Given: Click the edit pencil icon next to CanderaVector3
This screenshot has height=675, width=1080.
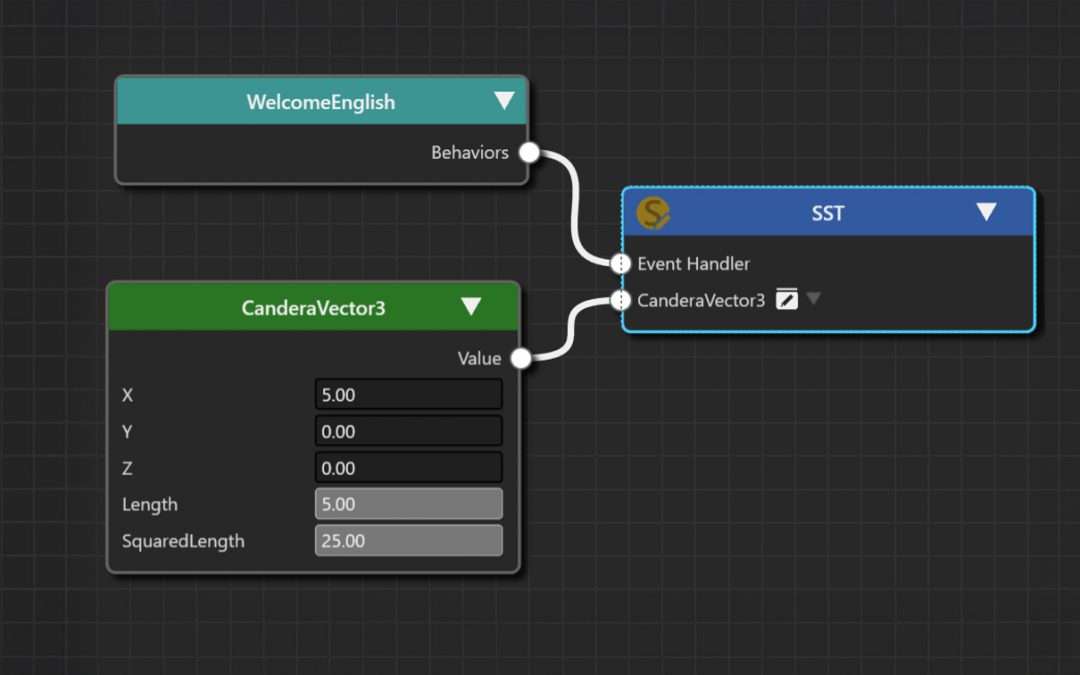Looking at the screenshot, I should coord(786,299).
